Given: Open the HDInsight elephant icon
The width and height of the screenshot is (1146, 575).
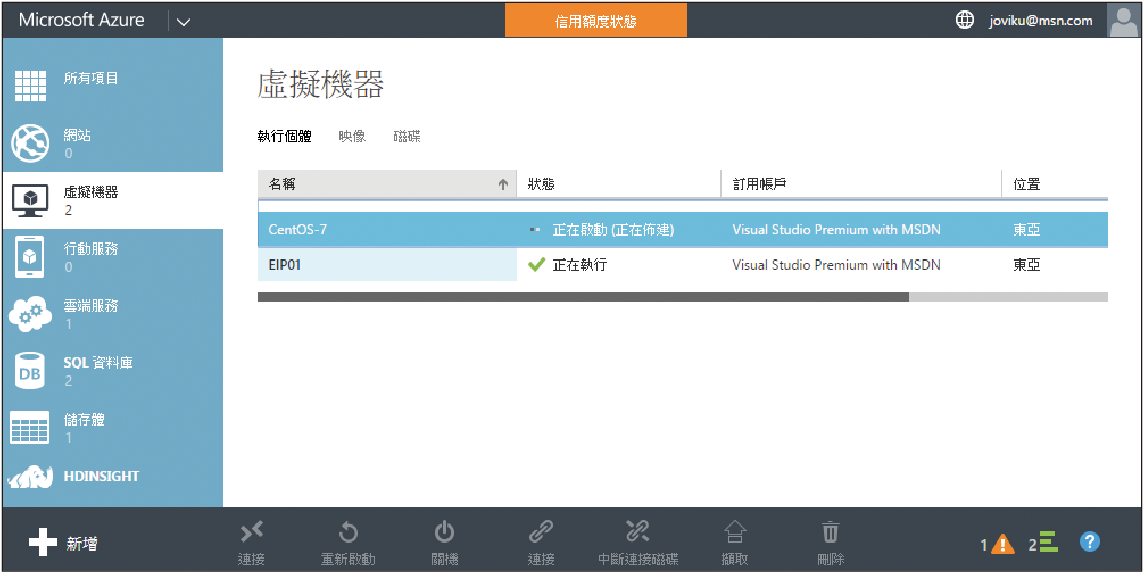Looking at the screenshot, I should 31,477.
